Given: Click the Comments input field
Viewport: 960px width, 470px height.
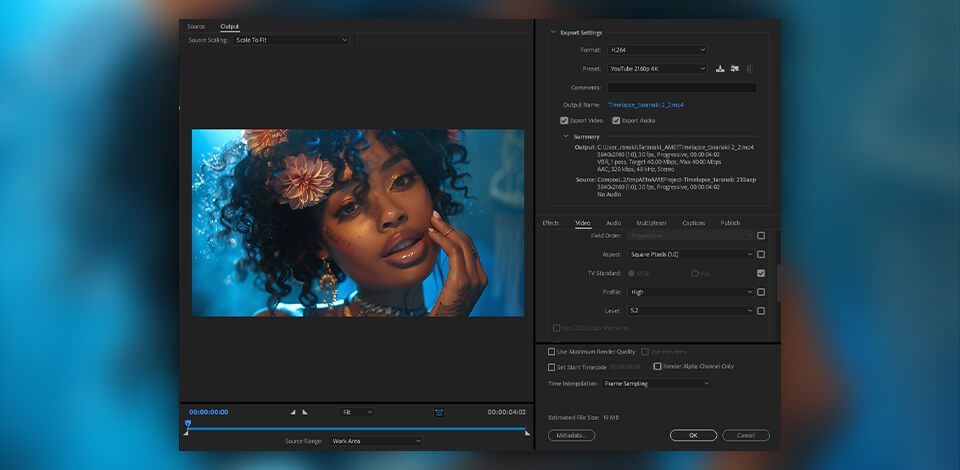Looking at the screenshot, I should coord(681,88).
